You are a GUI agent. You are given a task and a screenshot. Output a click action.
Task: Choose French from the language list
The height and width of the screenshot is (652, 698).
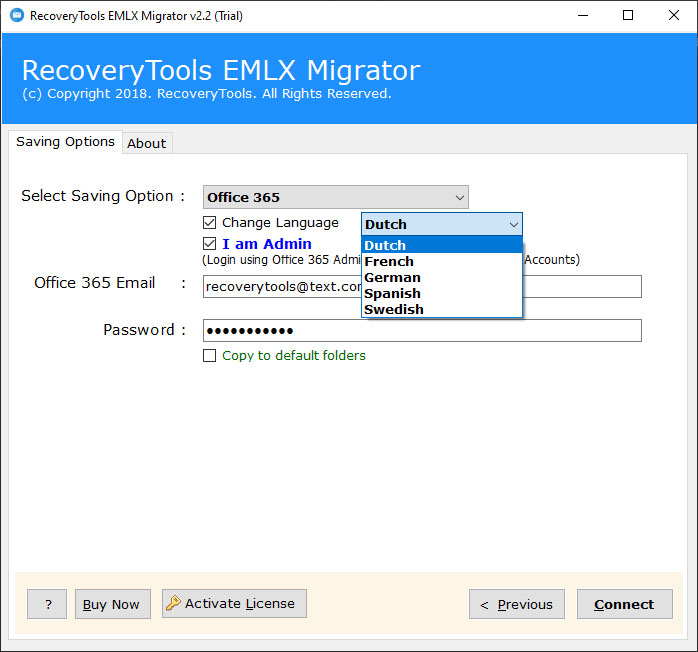[x=442, y=261]
